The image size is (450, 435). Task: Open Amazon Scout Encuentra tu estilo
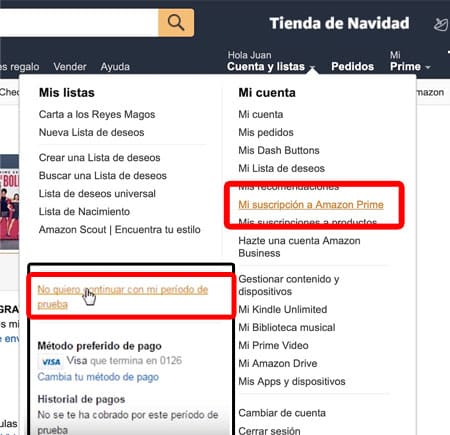[x=120, y=229]
